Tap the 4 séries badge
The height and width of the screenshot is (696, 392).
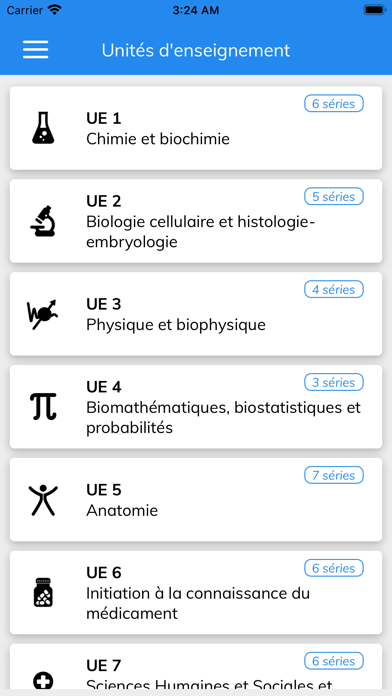[334, 289]
